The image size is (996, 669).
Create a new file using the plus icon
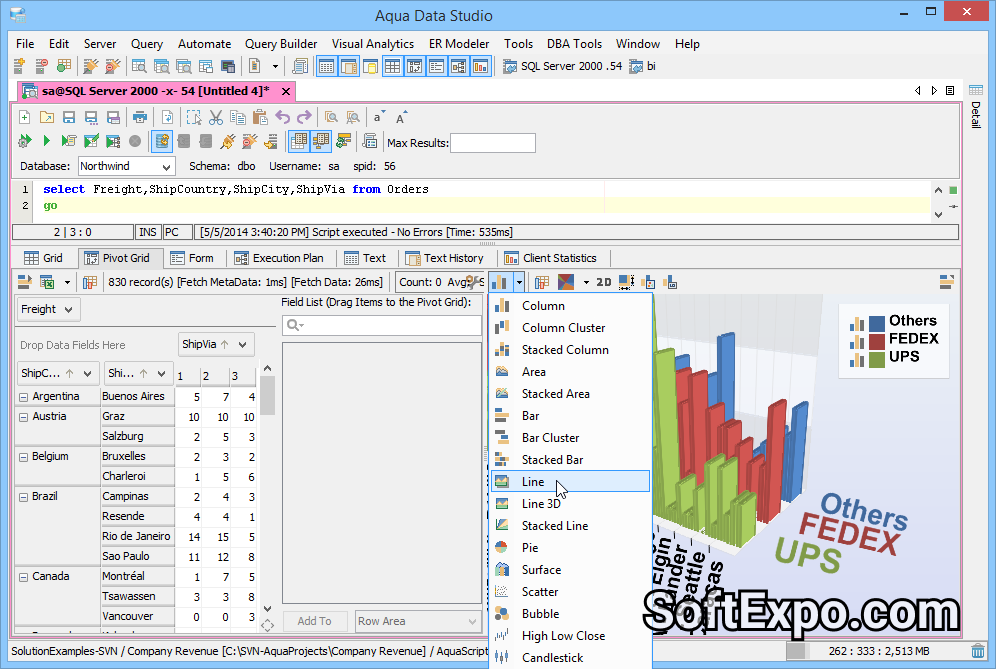coord(24,116)
